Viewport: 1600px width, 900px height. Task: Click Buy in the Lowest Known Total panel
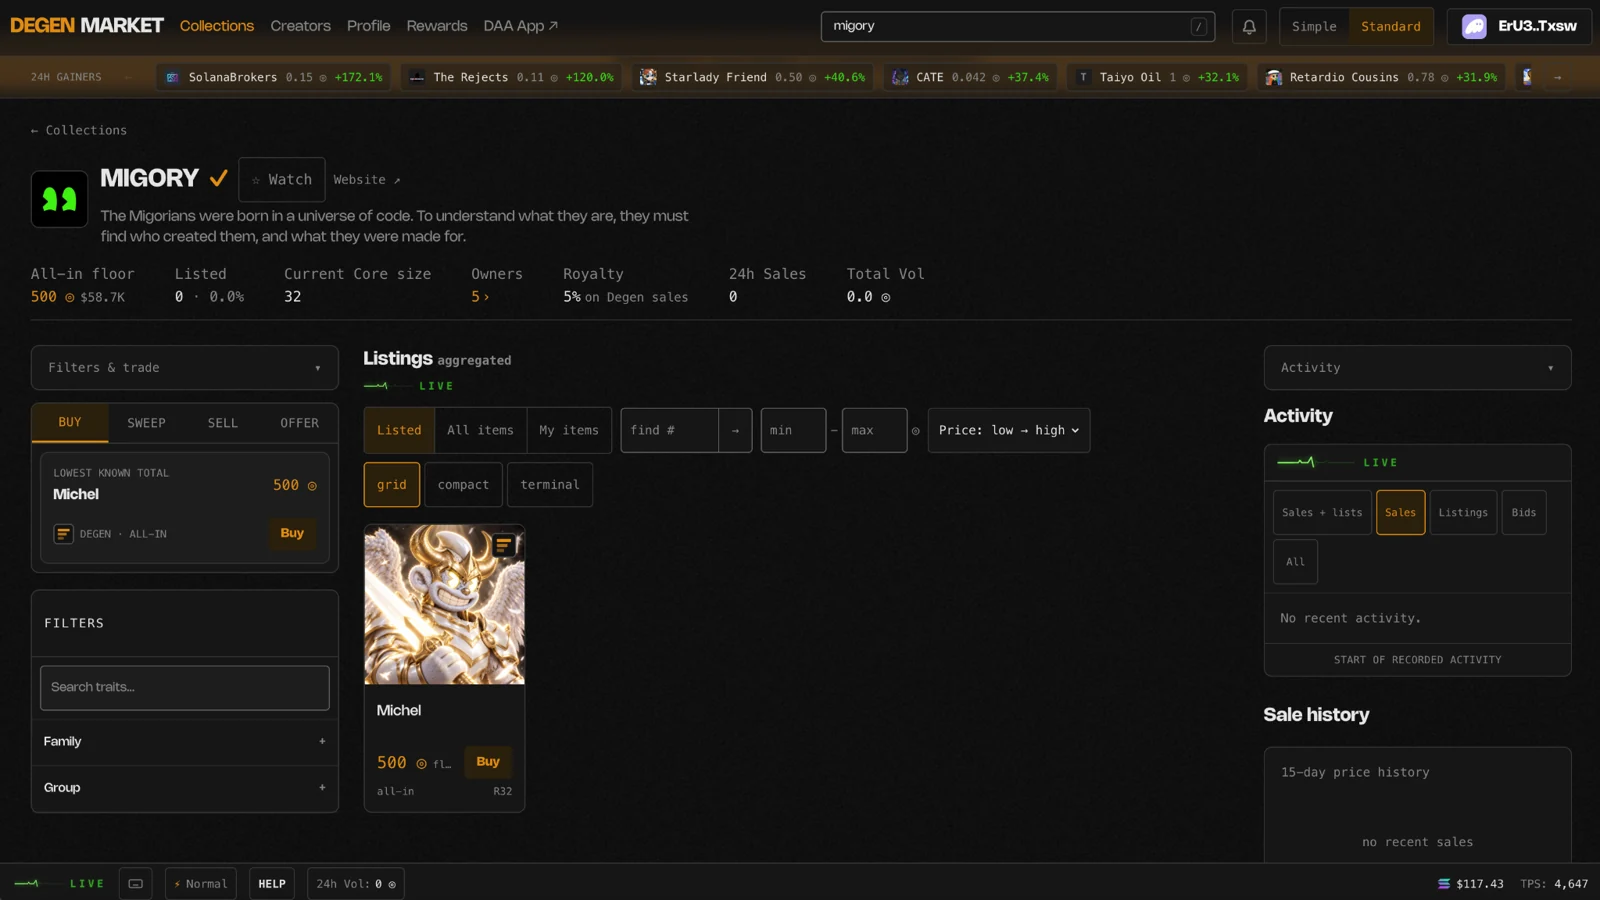pos(292,534)
